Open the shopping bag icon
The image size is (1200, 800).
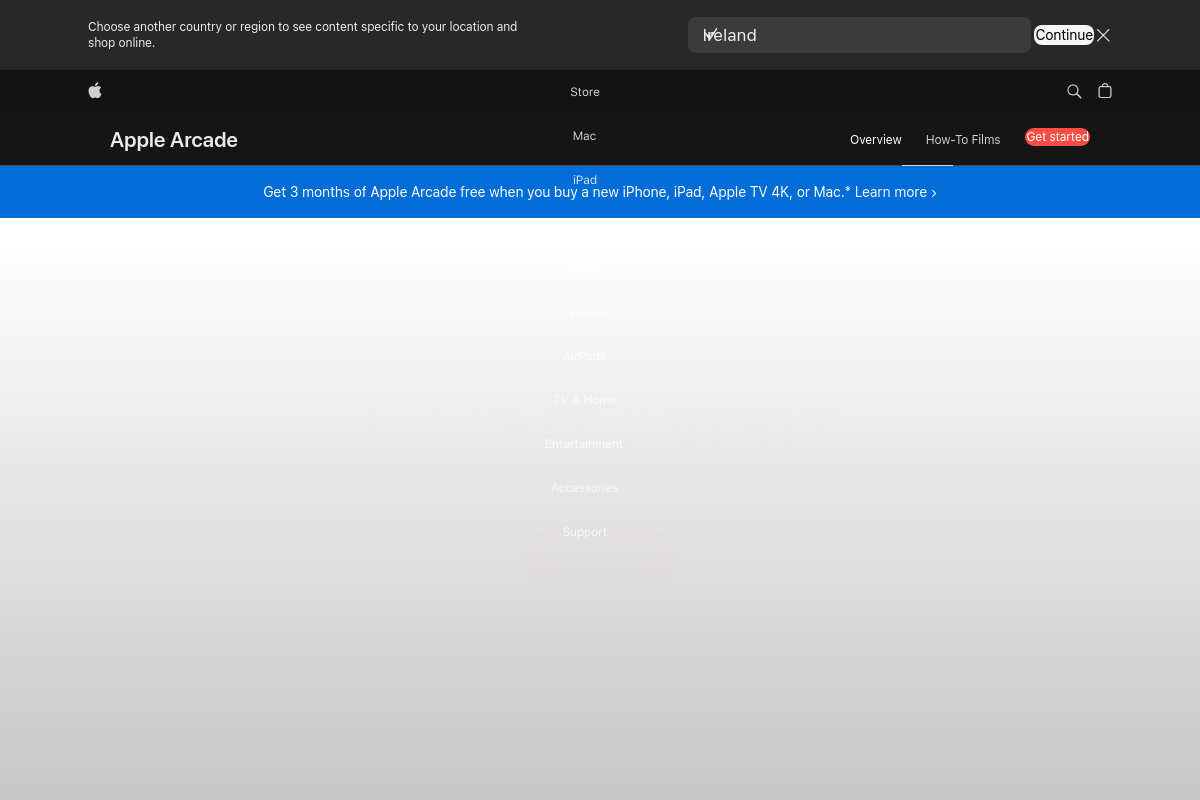pos(1105,91)
